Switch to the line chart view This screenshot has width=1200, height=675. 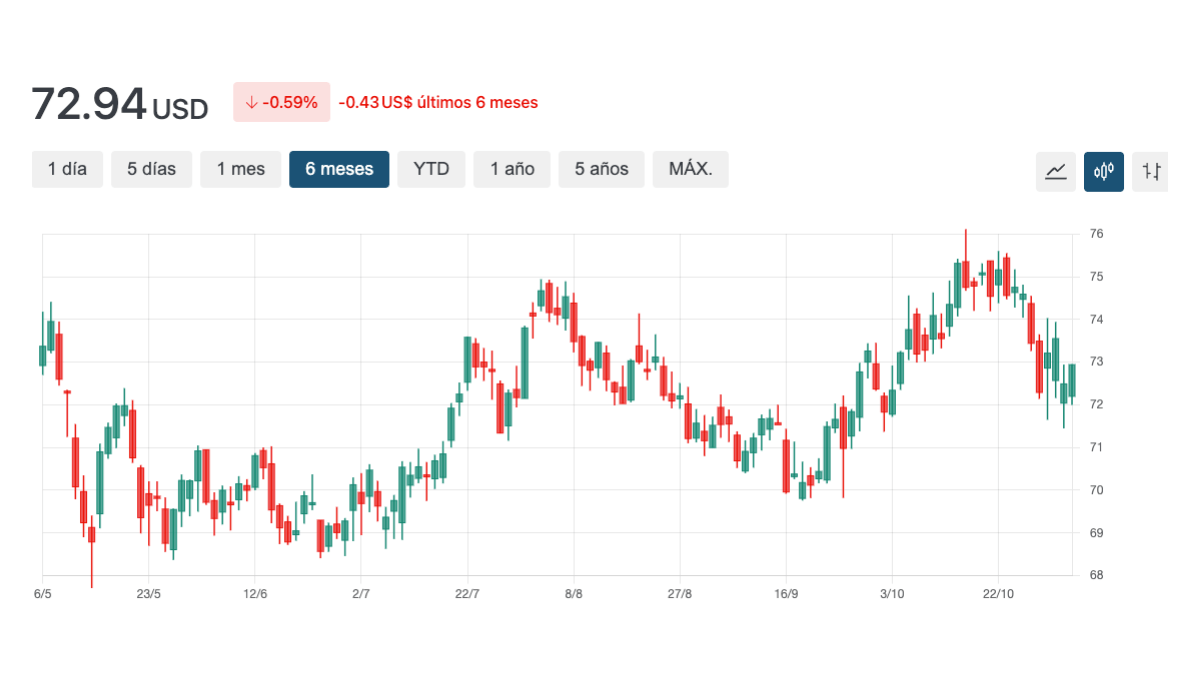[1055, 171]
